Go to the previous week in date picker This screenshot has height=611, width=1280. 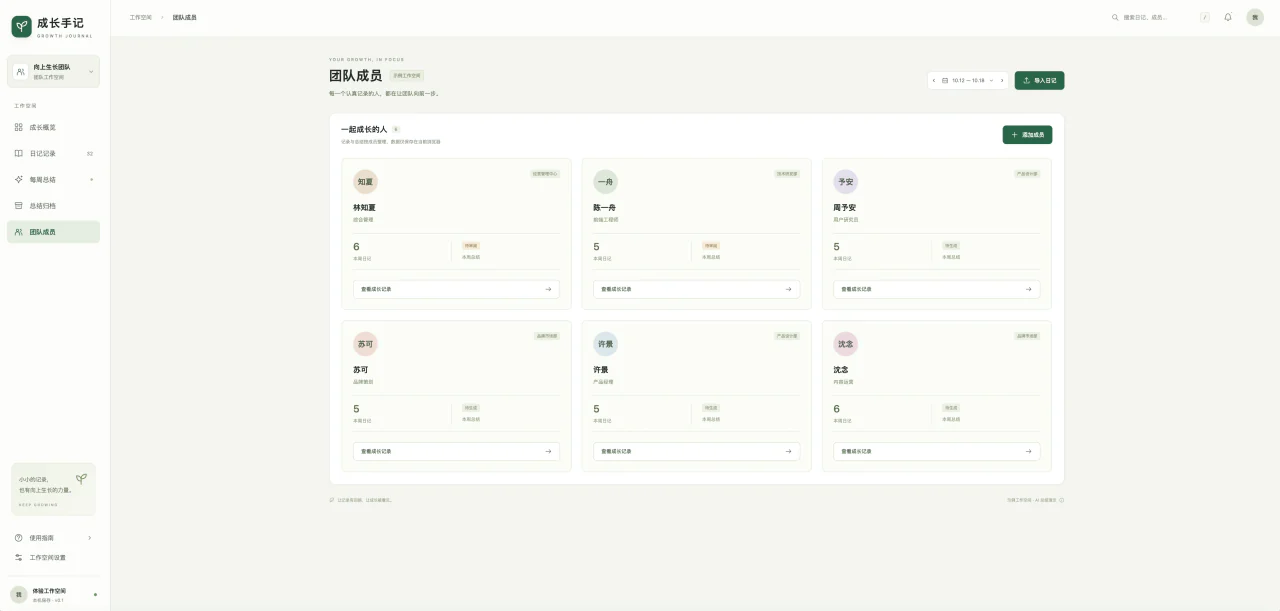[934, 80]
